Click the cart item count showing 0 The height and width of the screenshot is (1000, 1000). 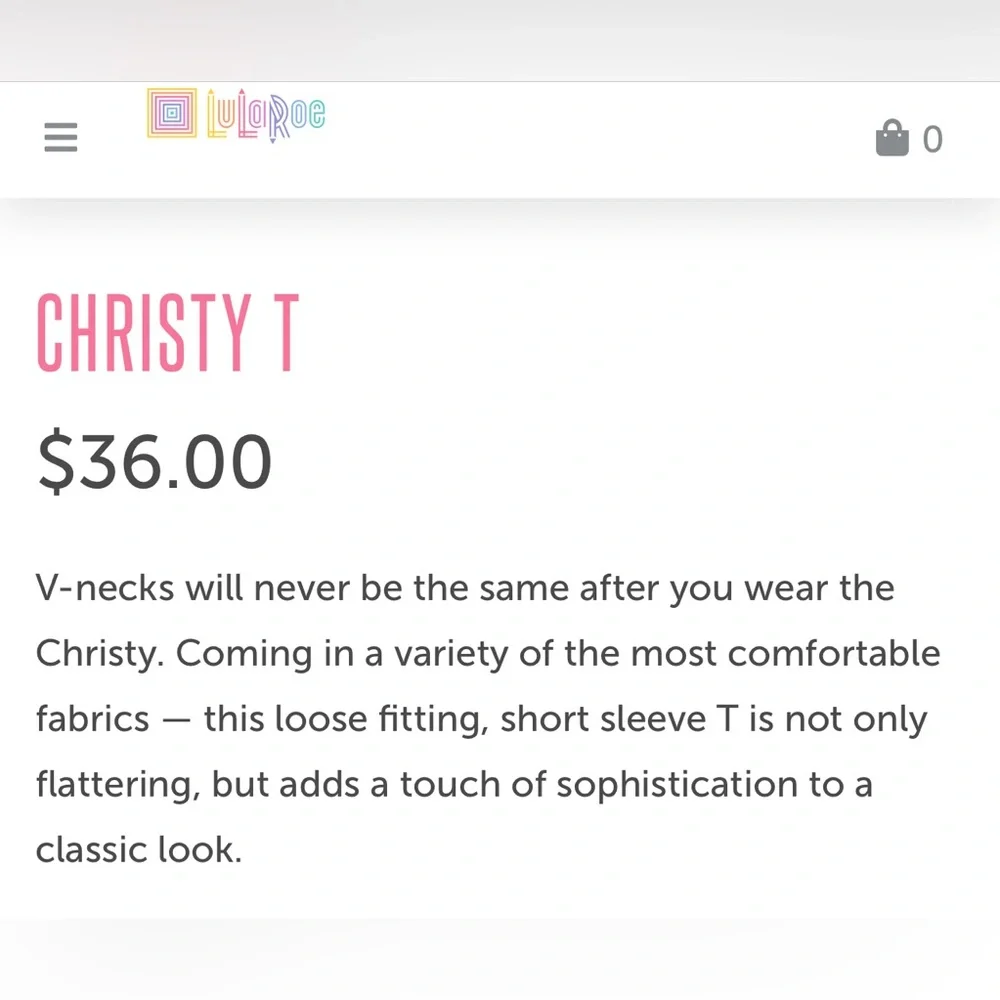[932, 139]
